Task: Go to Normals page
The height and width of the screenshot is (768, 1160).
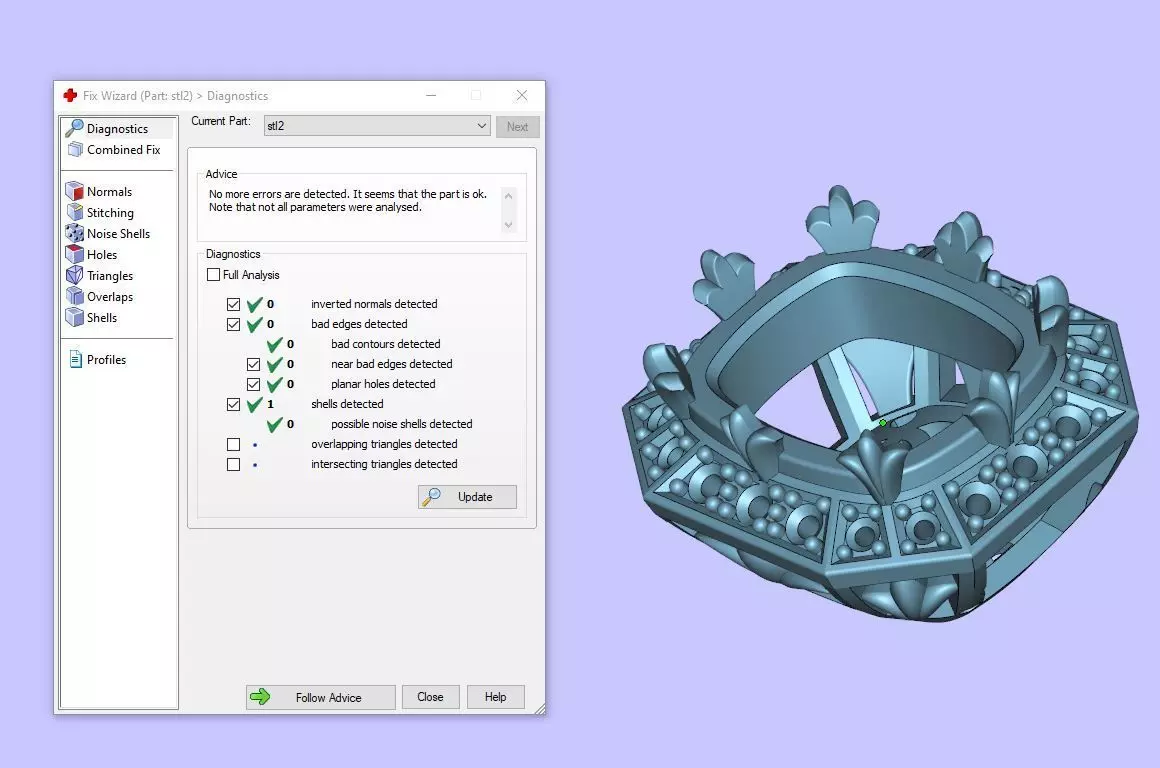Action: pyautogui.click(x=109, y=191)
